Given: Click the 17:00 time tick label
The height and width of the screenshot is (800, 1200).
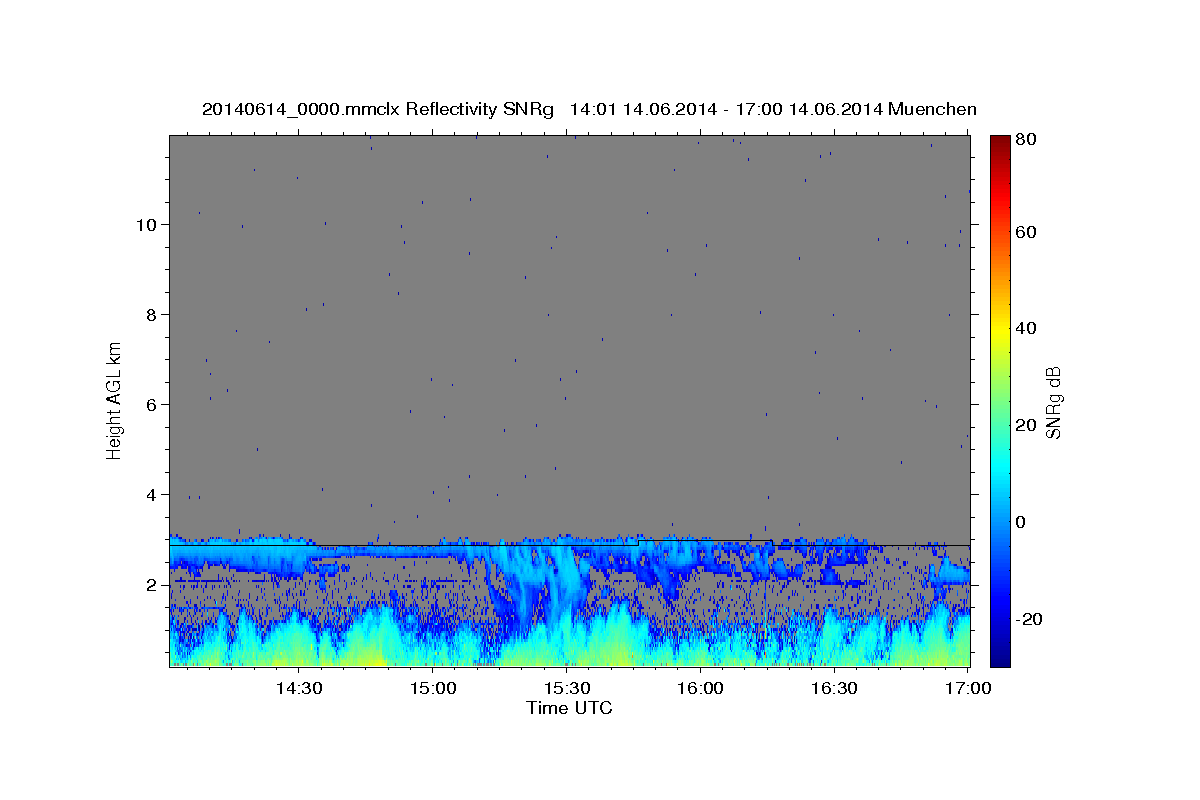Looking at the screenshot, I should (x=968, y=689).
